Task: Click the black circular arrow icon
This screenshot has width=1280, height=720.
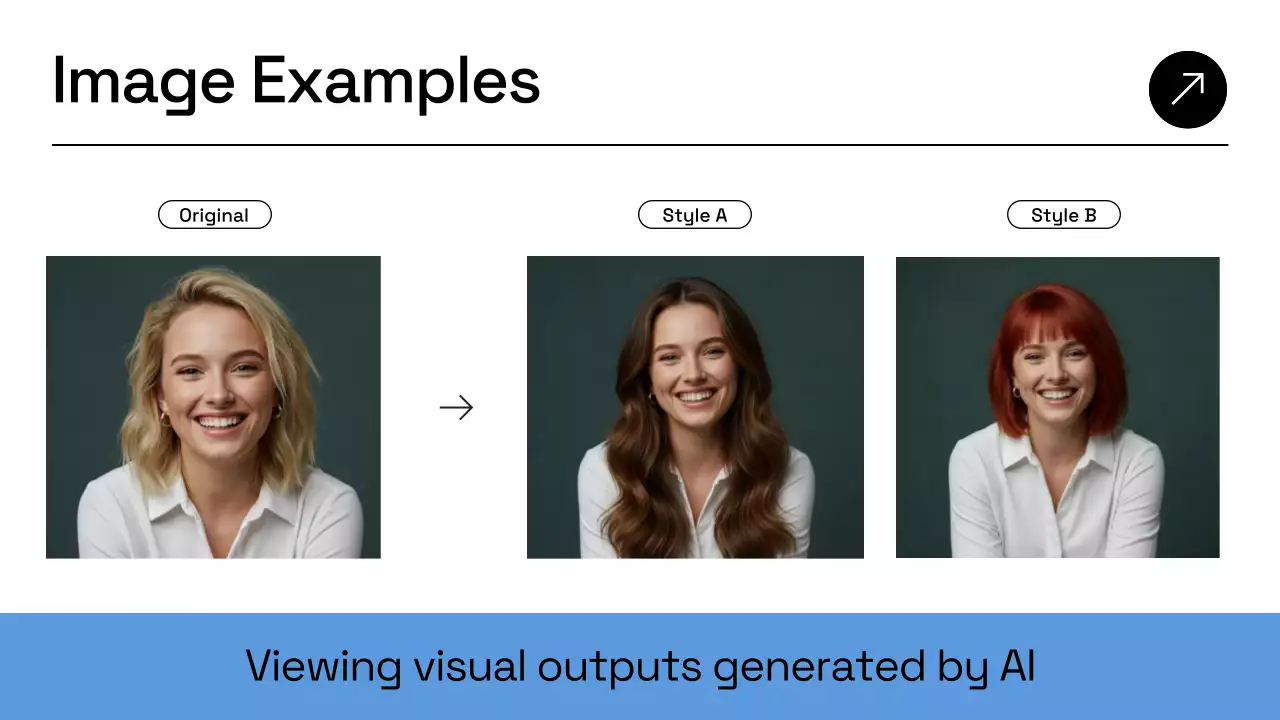Action: point(1187,90)
